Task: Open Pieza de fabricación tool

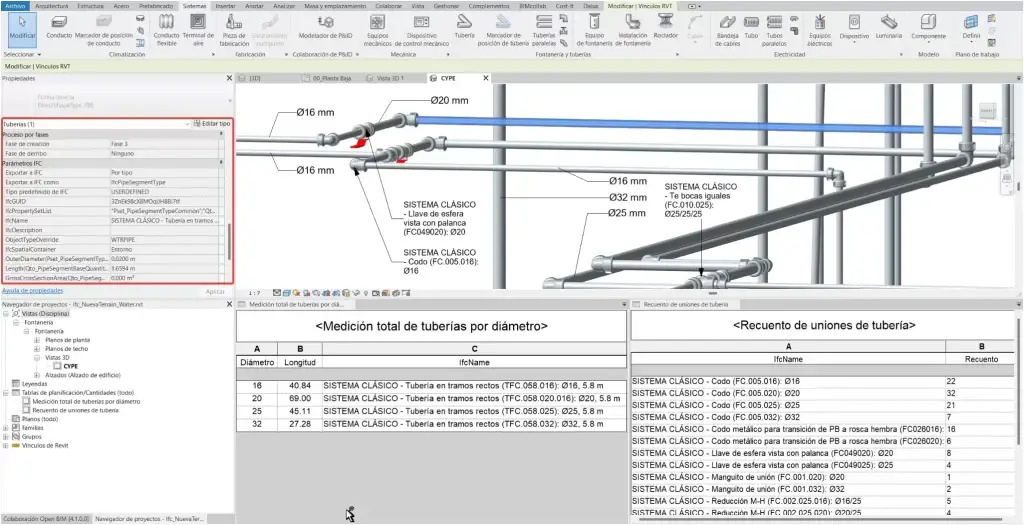Action: 234,30
